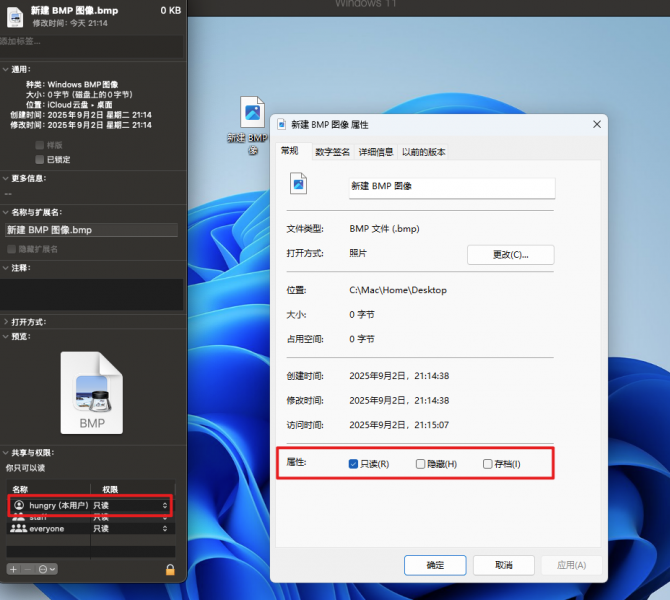The height and width of the screenshot is (600, 670).
Task: Select the everyone group icon row
Action: [18, 529]
